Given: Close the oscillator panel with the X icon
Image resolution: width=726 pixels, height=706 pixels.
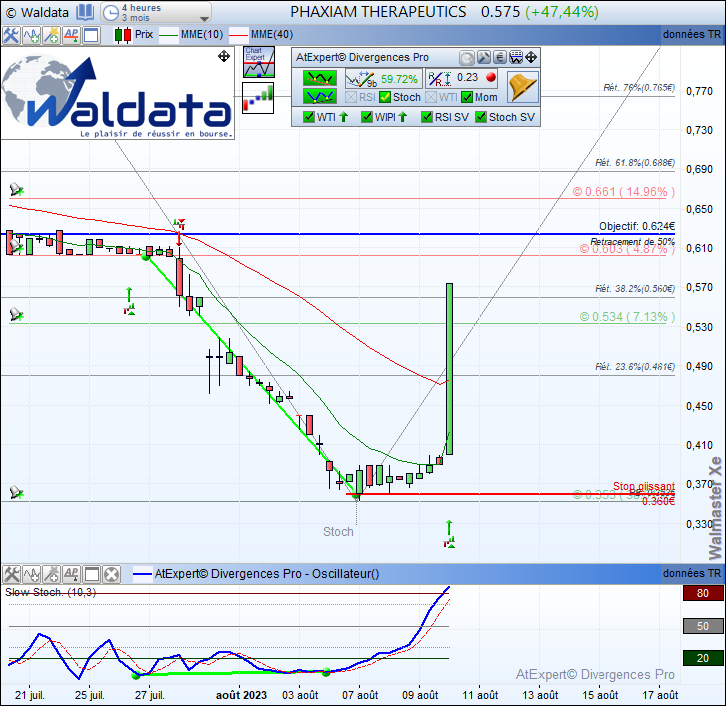Looking at the screenshot, I should (x=111, y=575).
